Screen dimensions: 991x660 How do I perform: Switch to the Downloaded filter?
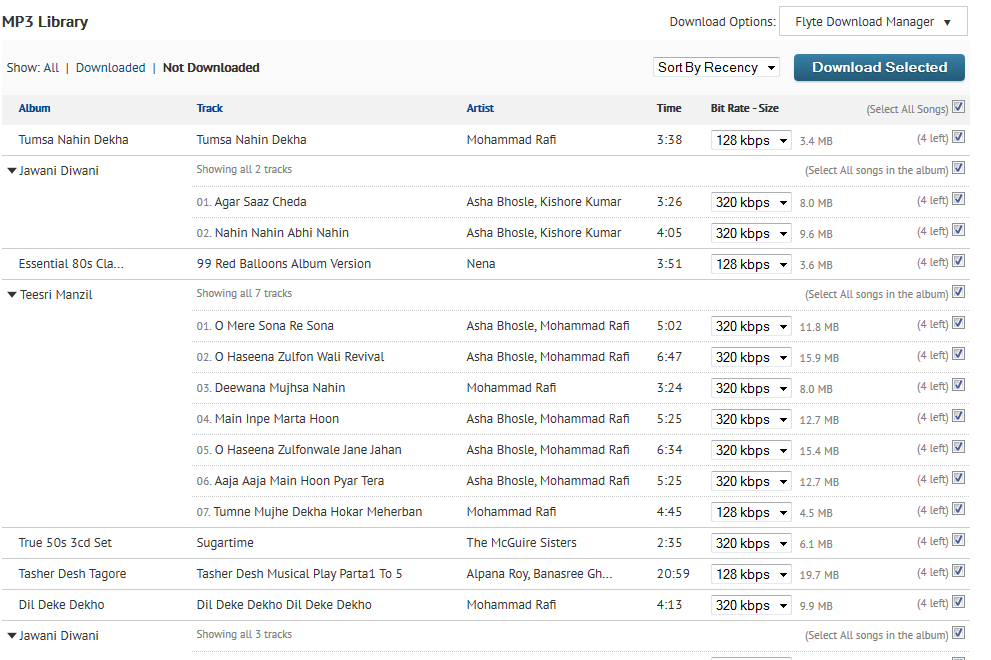coord(110,68)
